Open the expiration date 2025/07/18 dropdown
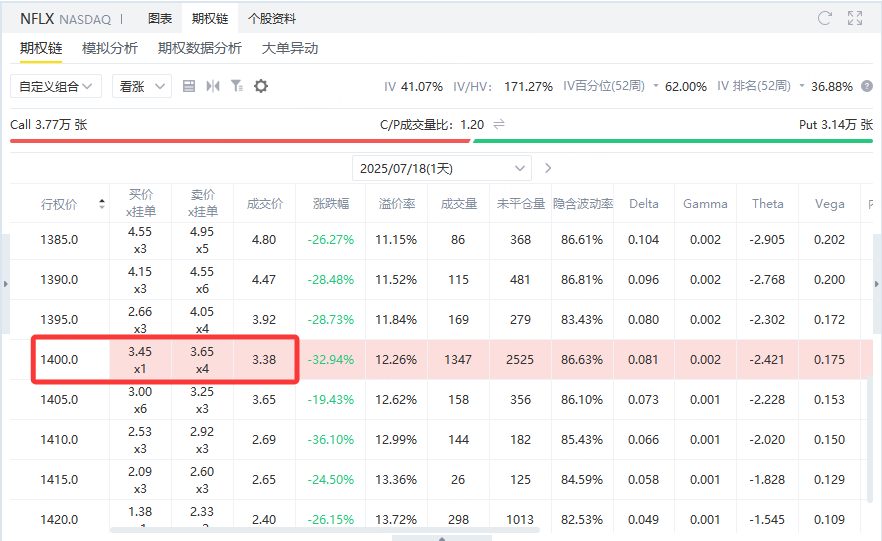 [442, 168]
